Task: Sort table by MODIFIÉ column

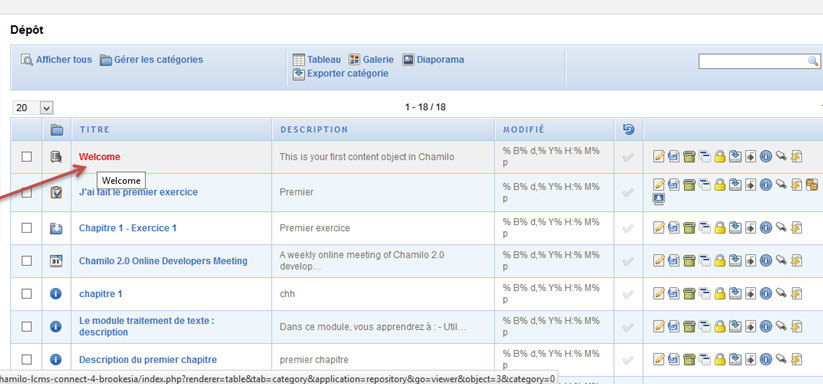Action: click(524, 130)
